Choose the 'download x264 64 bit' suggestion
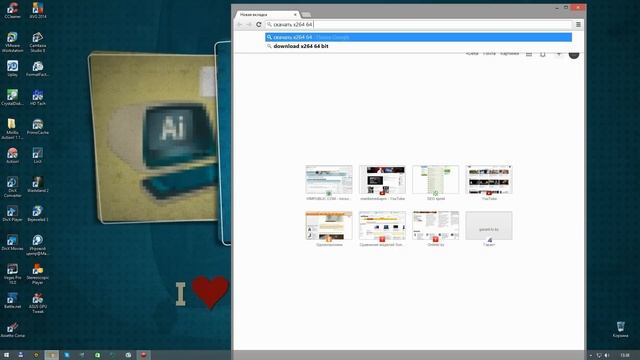This screenshot has height=360, width=640. tap(418, 46)
